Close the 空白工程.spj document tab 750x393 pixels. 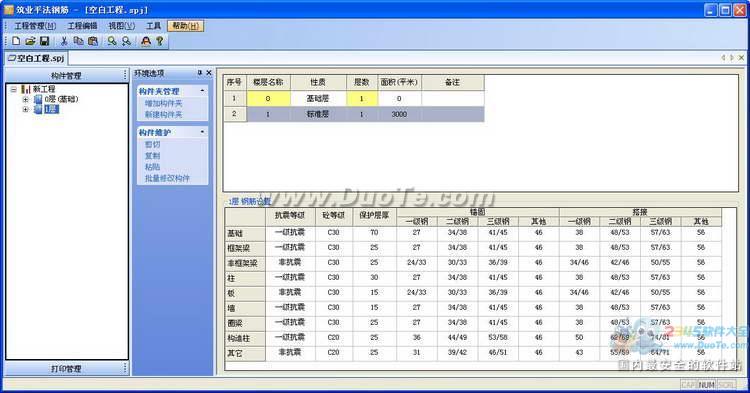[x=741, y=57]
